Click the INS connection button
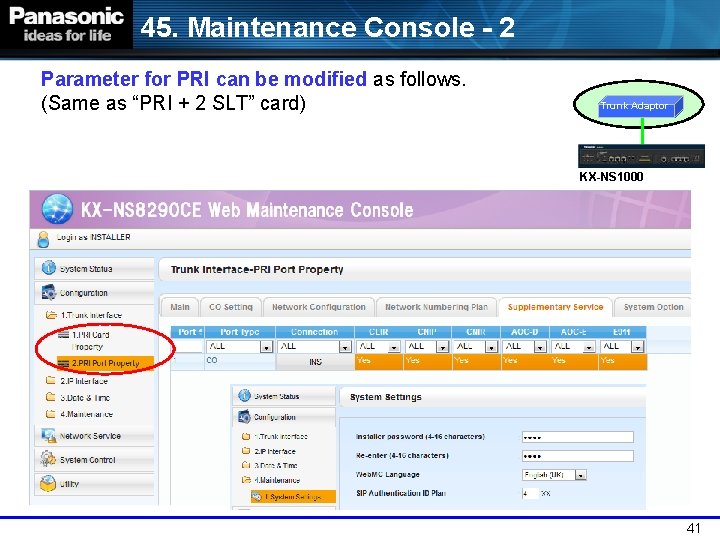Screen dimensions: 720x540 [315, 362]
